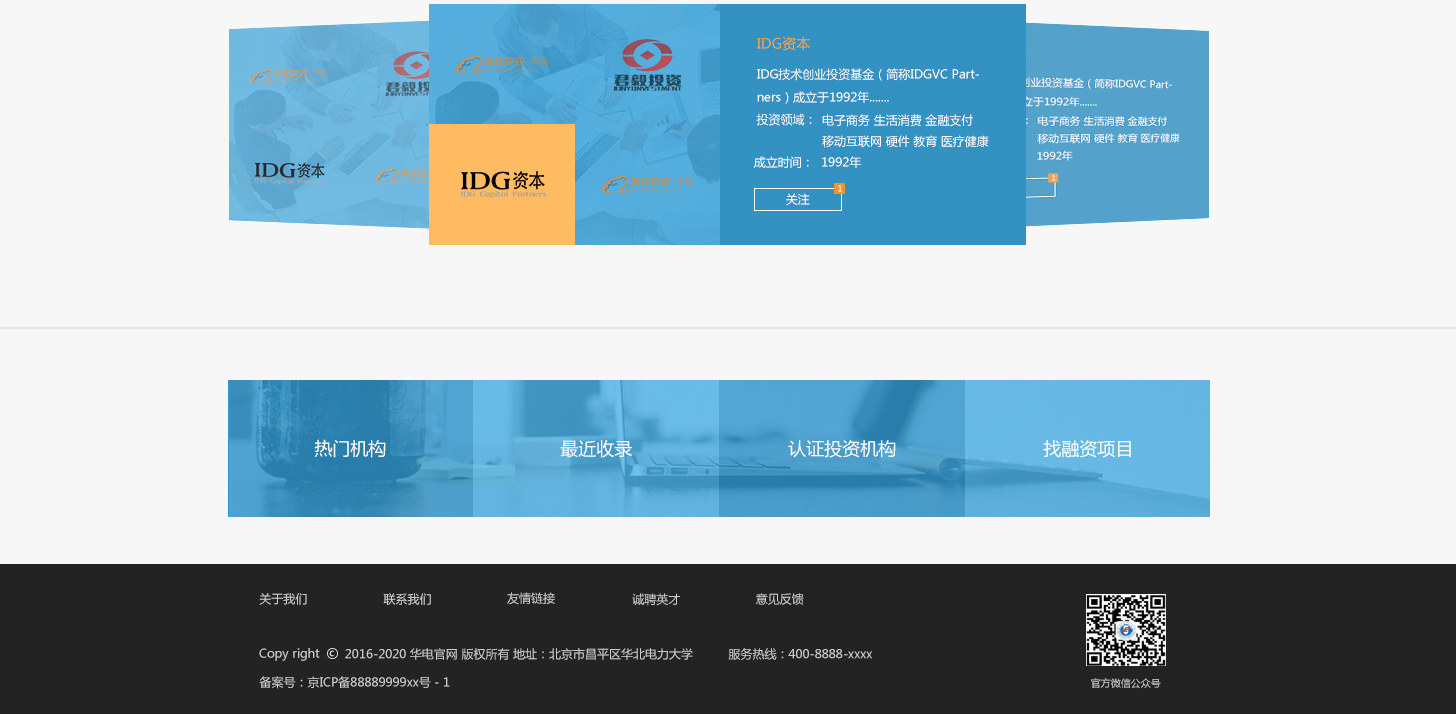Open the IDG资本 orange title link

[x=783, y=44]
